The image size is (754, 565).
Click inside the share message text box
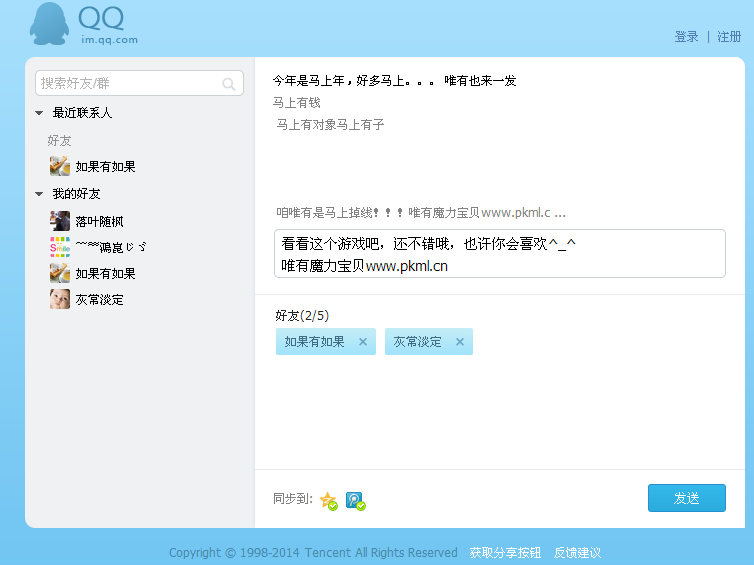[499, 254]
